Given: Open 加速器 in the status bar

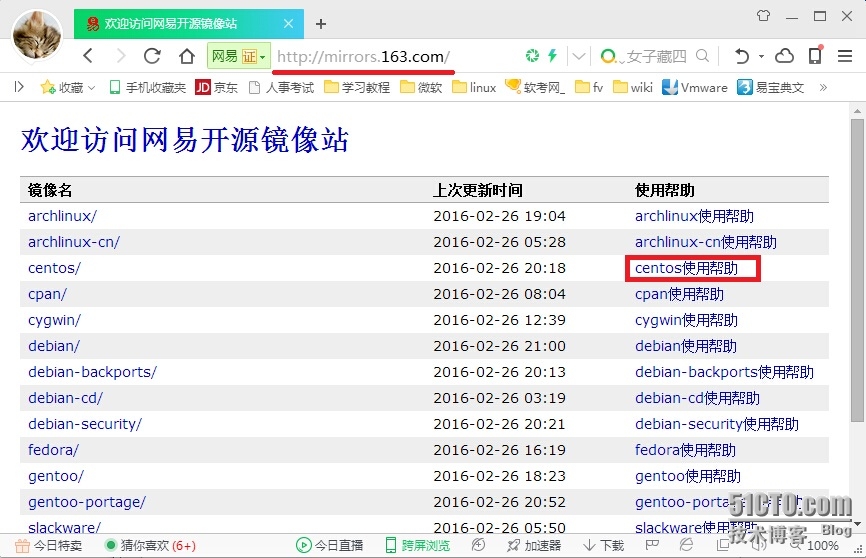Looking at the screenshot, I should [534, 546].
